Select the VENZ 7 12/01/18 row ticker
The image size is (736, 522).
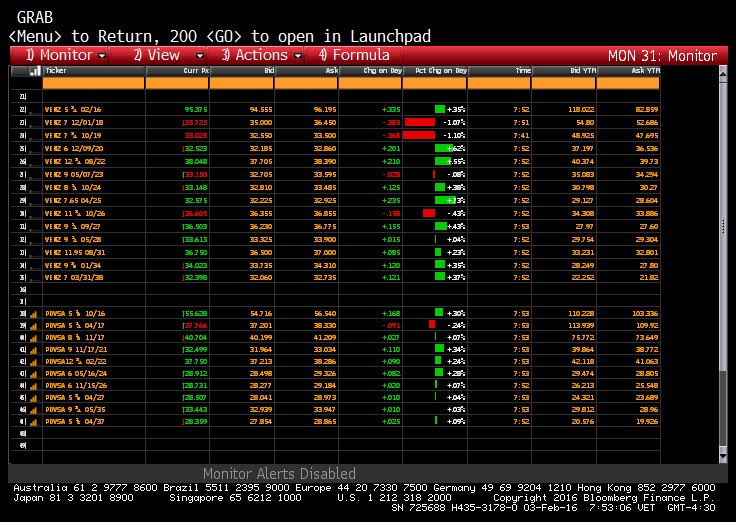point(74,123)
